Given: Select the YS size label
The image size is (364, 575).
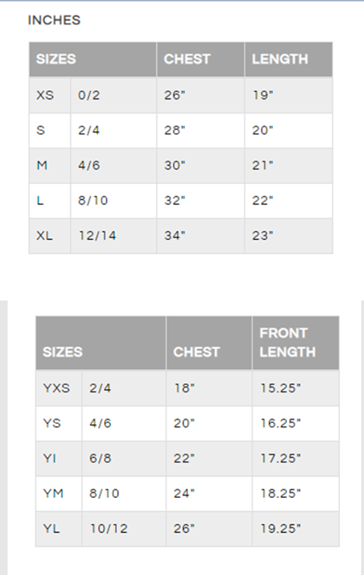Looking at the screenshot, I should click(x=52, y=423).
